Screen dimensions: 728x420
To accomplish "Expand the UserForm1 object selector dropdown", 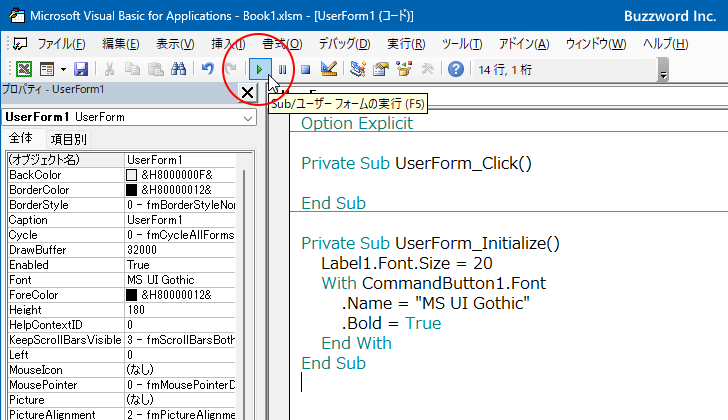I will point(248,118).
